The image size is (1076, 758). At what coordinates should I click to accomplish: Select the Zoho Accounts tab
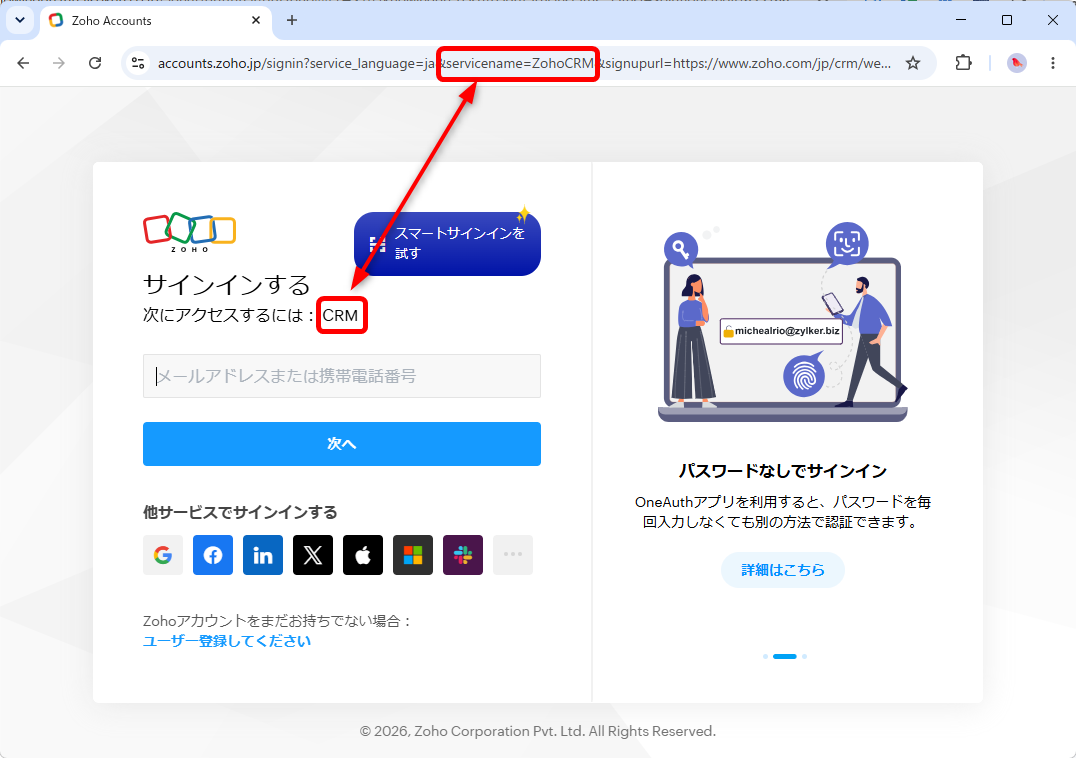click(156, 21)
